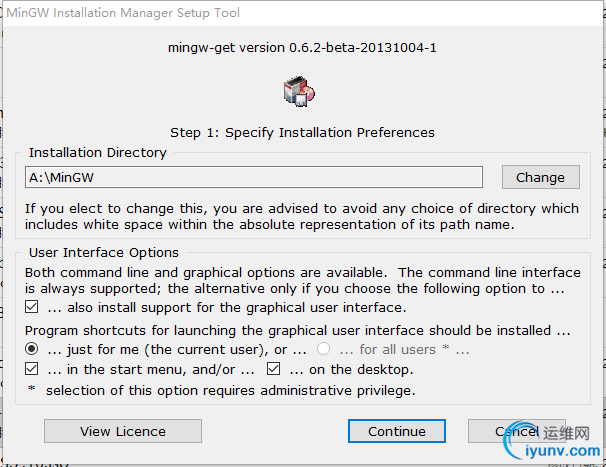Toggle the start menu shortcut checkbox
Screen dimensions: 606x467
pyautogui.click(x=32, y=369)
